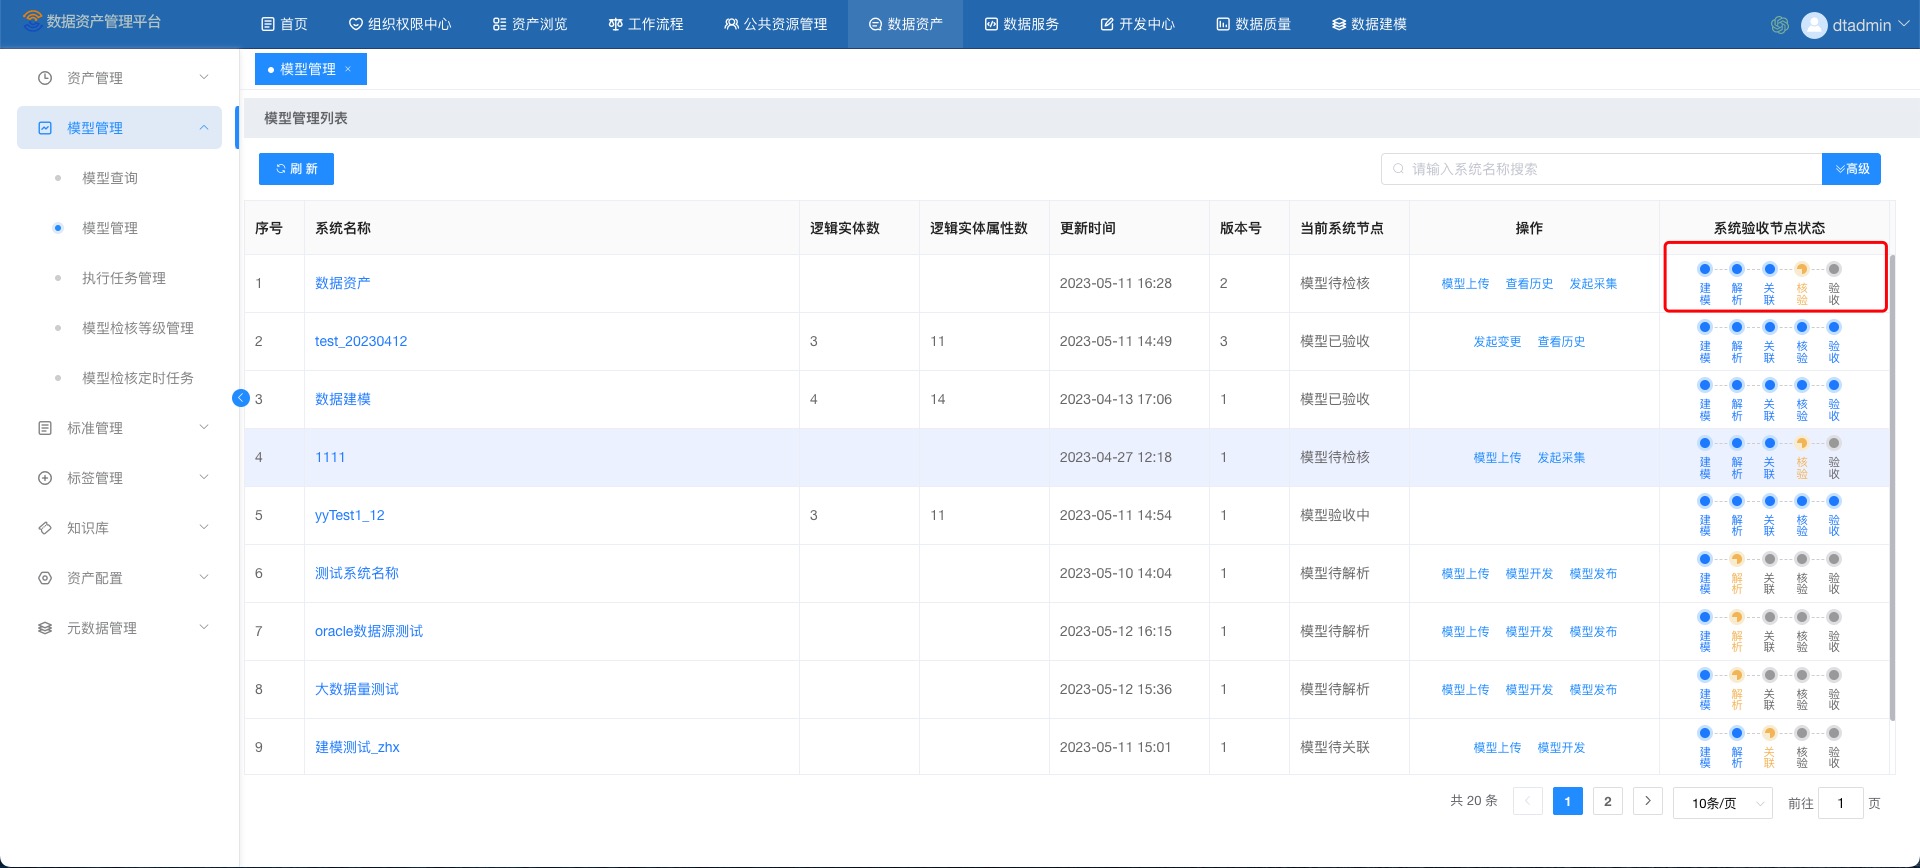Click the standard management document icon

tap(45, 428)
